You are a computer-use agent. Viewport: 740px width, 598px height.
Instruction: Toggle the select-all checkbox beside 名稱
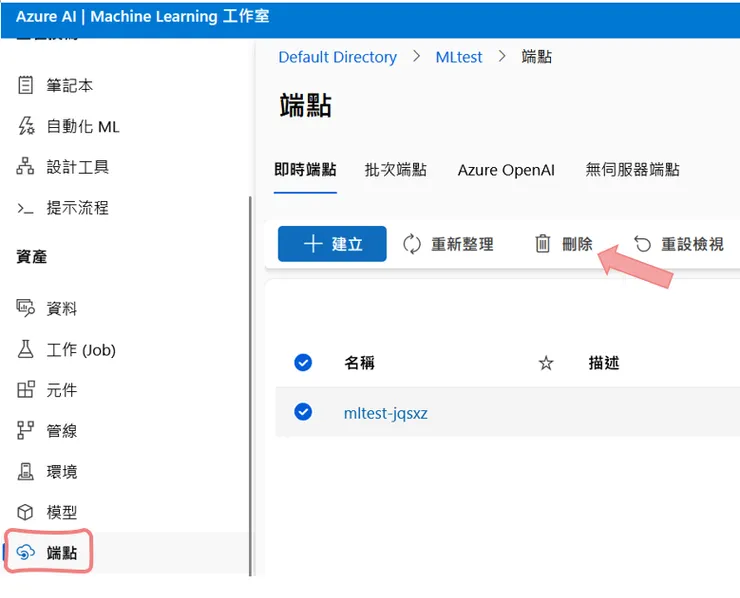[303, 362]
